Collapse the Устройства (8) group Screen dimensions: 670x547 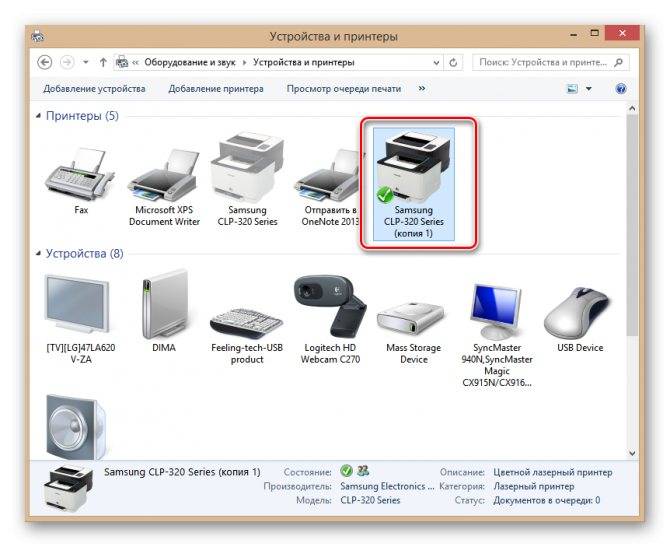(x=38, y=253)
